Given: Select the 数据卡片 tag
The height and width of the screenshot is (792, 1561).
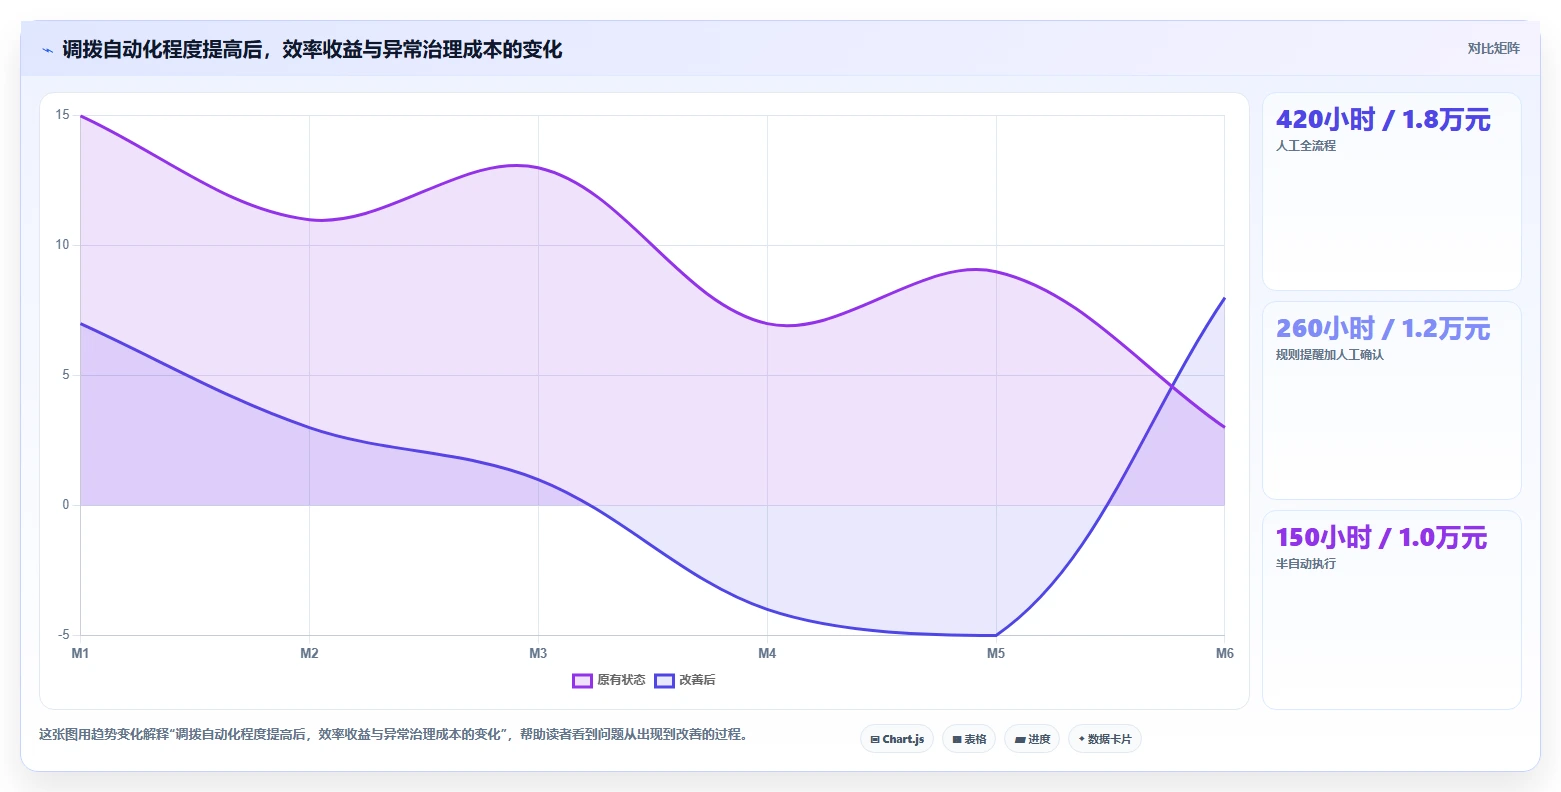Looking at the screenshot, I should (x=1105, y=739).
